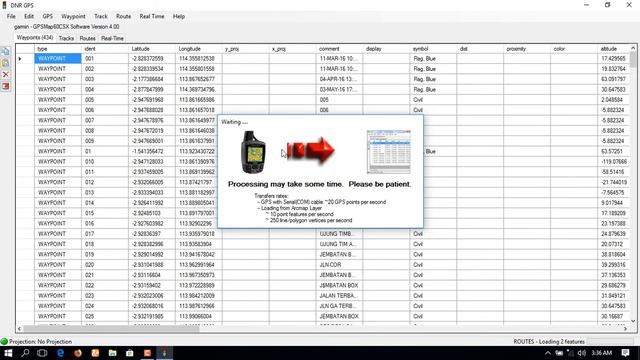Switch to the Real-Time tab
This screenshot has width=640, height=360.
pos(112,38)
